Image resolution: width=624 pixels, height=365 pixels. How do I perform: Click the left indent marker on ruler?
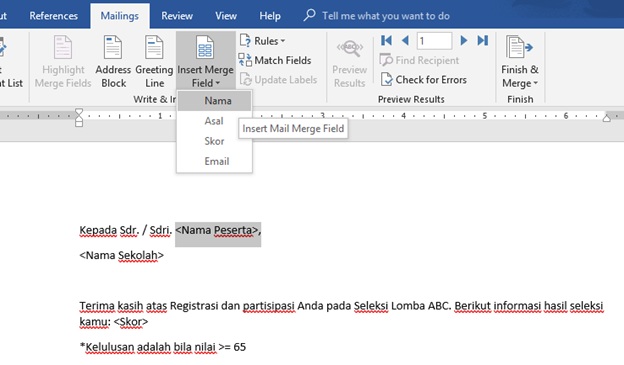coord(79,117)
